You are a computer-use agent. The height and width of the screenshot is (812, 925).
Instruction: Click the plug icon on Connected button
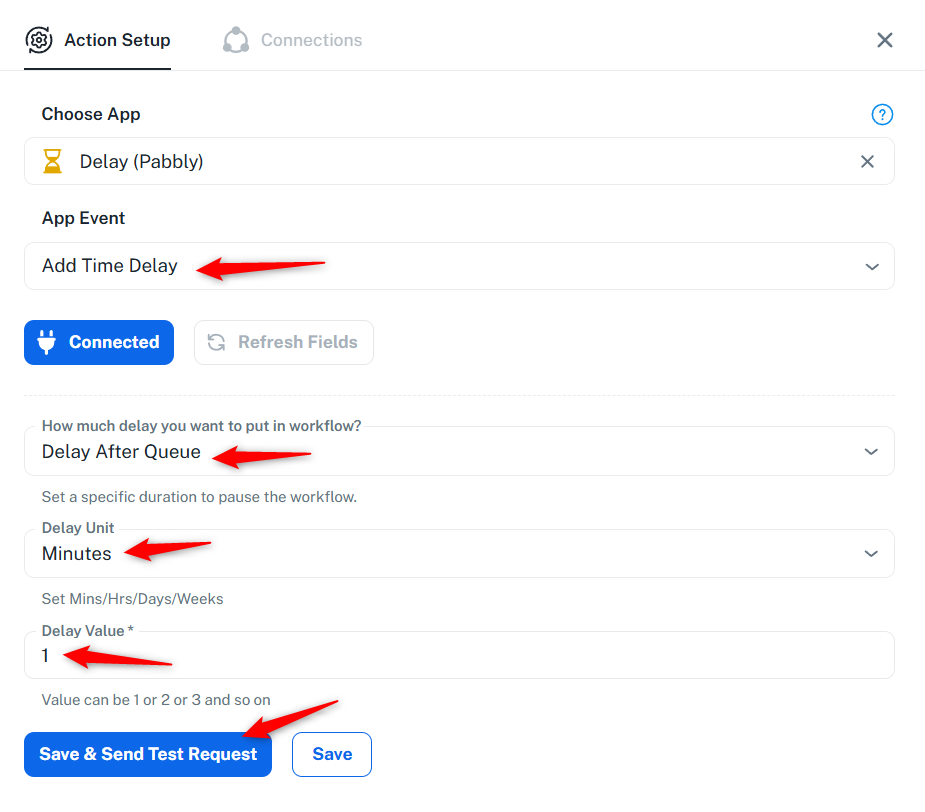[x=47, y=342]
